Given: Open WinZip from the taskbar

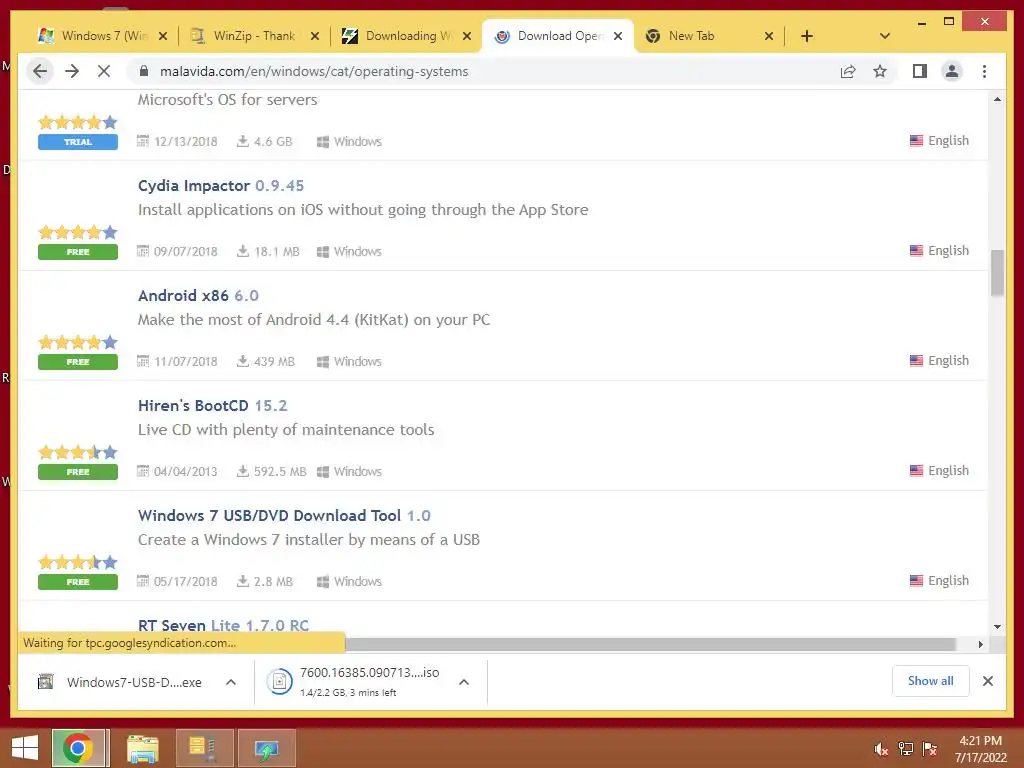Looking at the screenshot, I should [x=204, y=748].
